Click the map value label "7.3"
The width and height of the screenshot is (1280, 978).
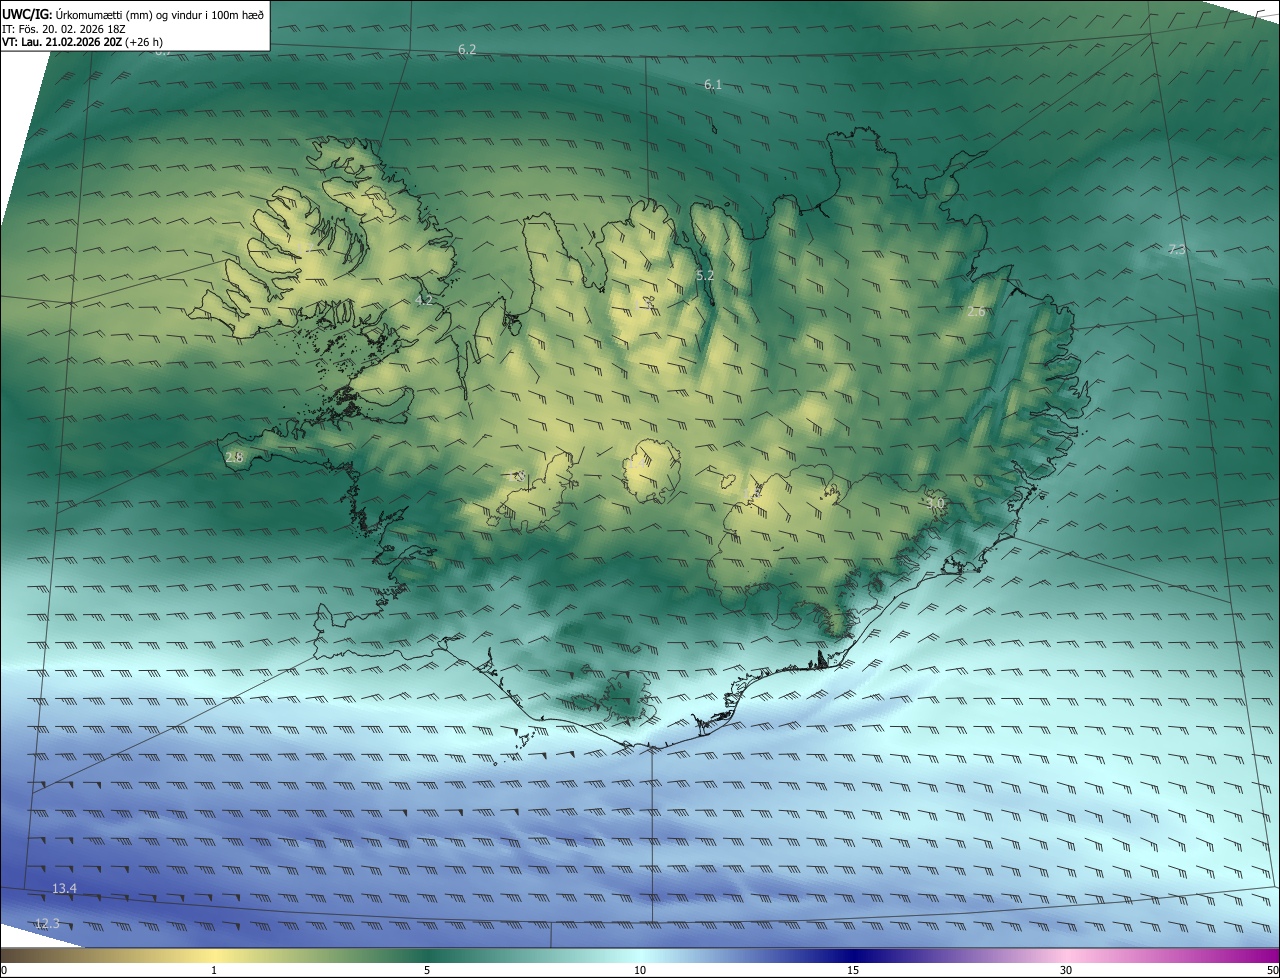pyautogui.click(x=1177, y=249)
